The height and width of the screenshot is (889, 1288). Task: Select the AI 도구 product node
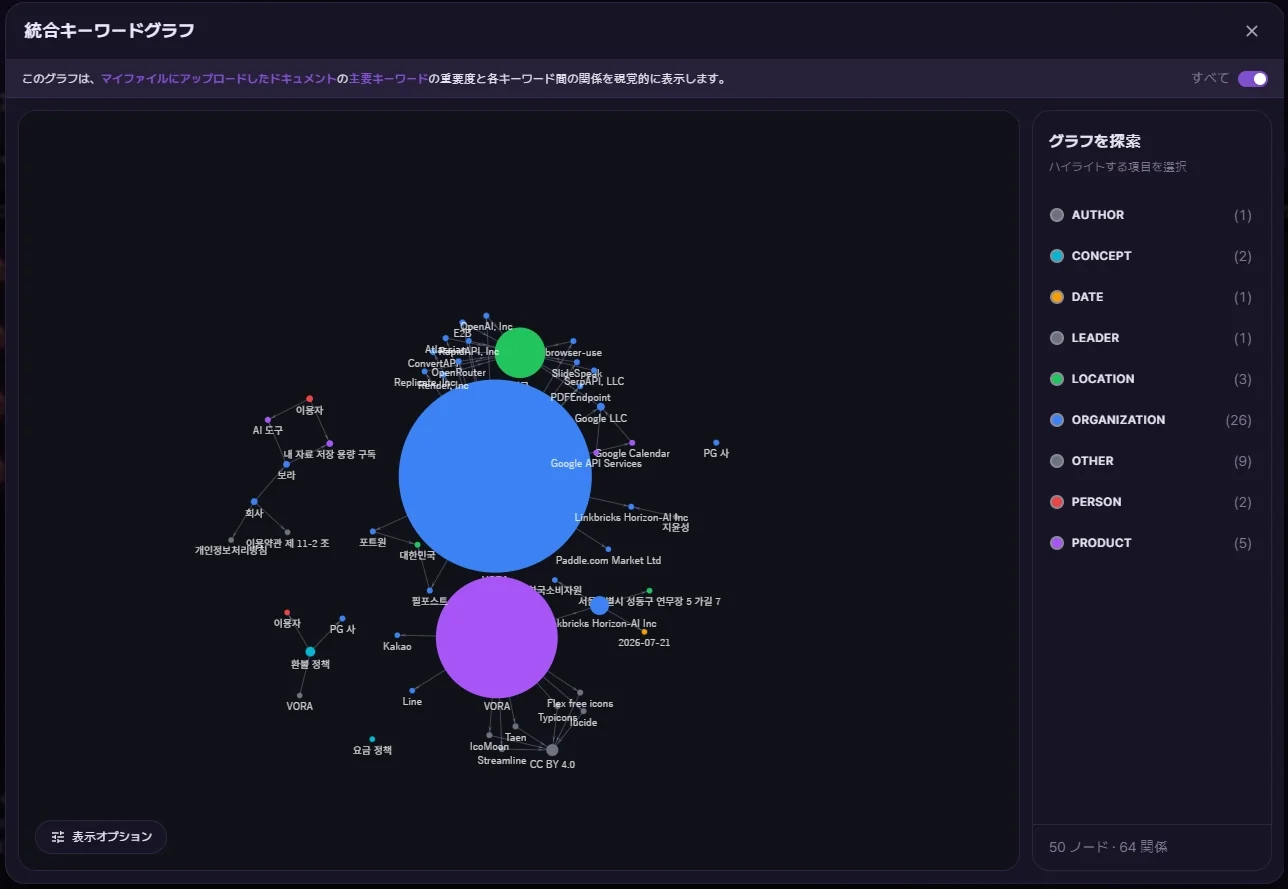pyautogui.click(x=268, y=420)
